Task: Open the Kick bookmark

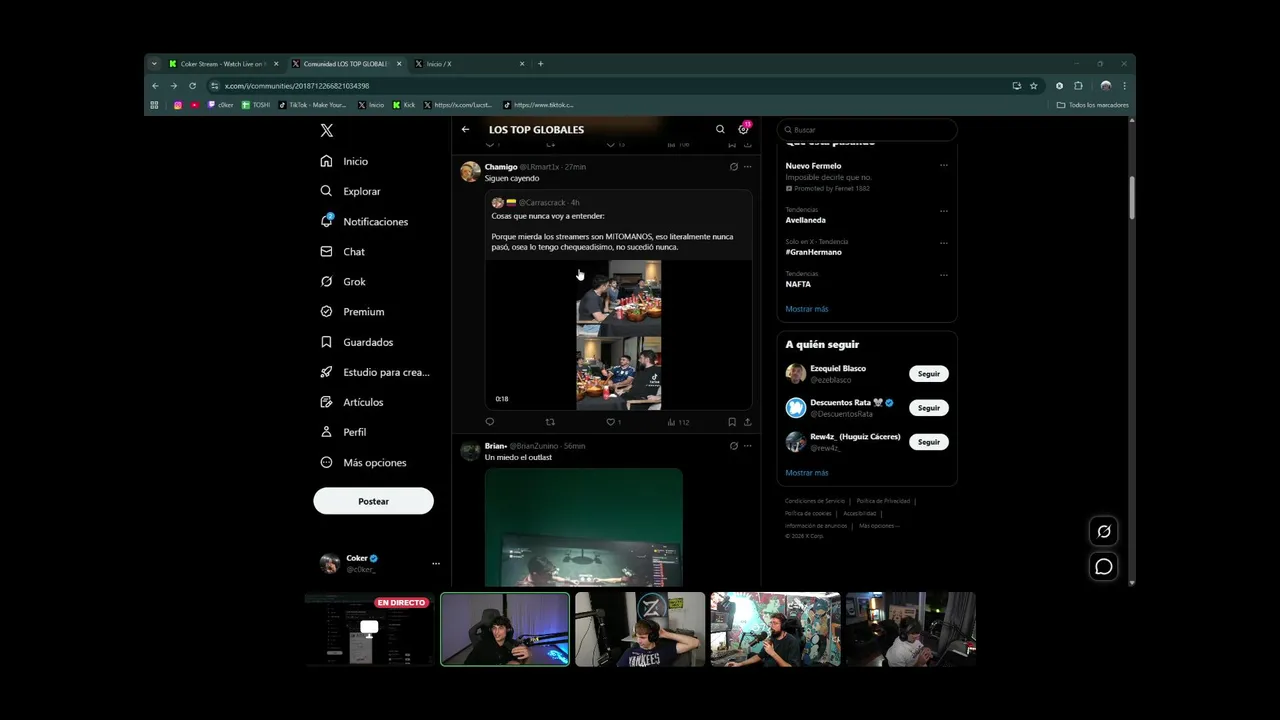Action: pyautogui.click(x=404, y=105)
